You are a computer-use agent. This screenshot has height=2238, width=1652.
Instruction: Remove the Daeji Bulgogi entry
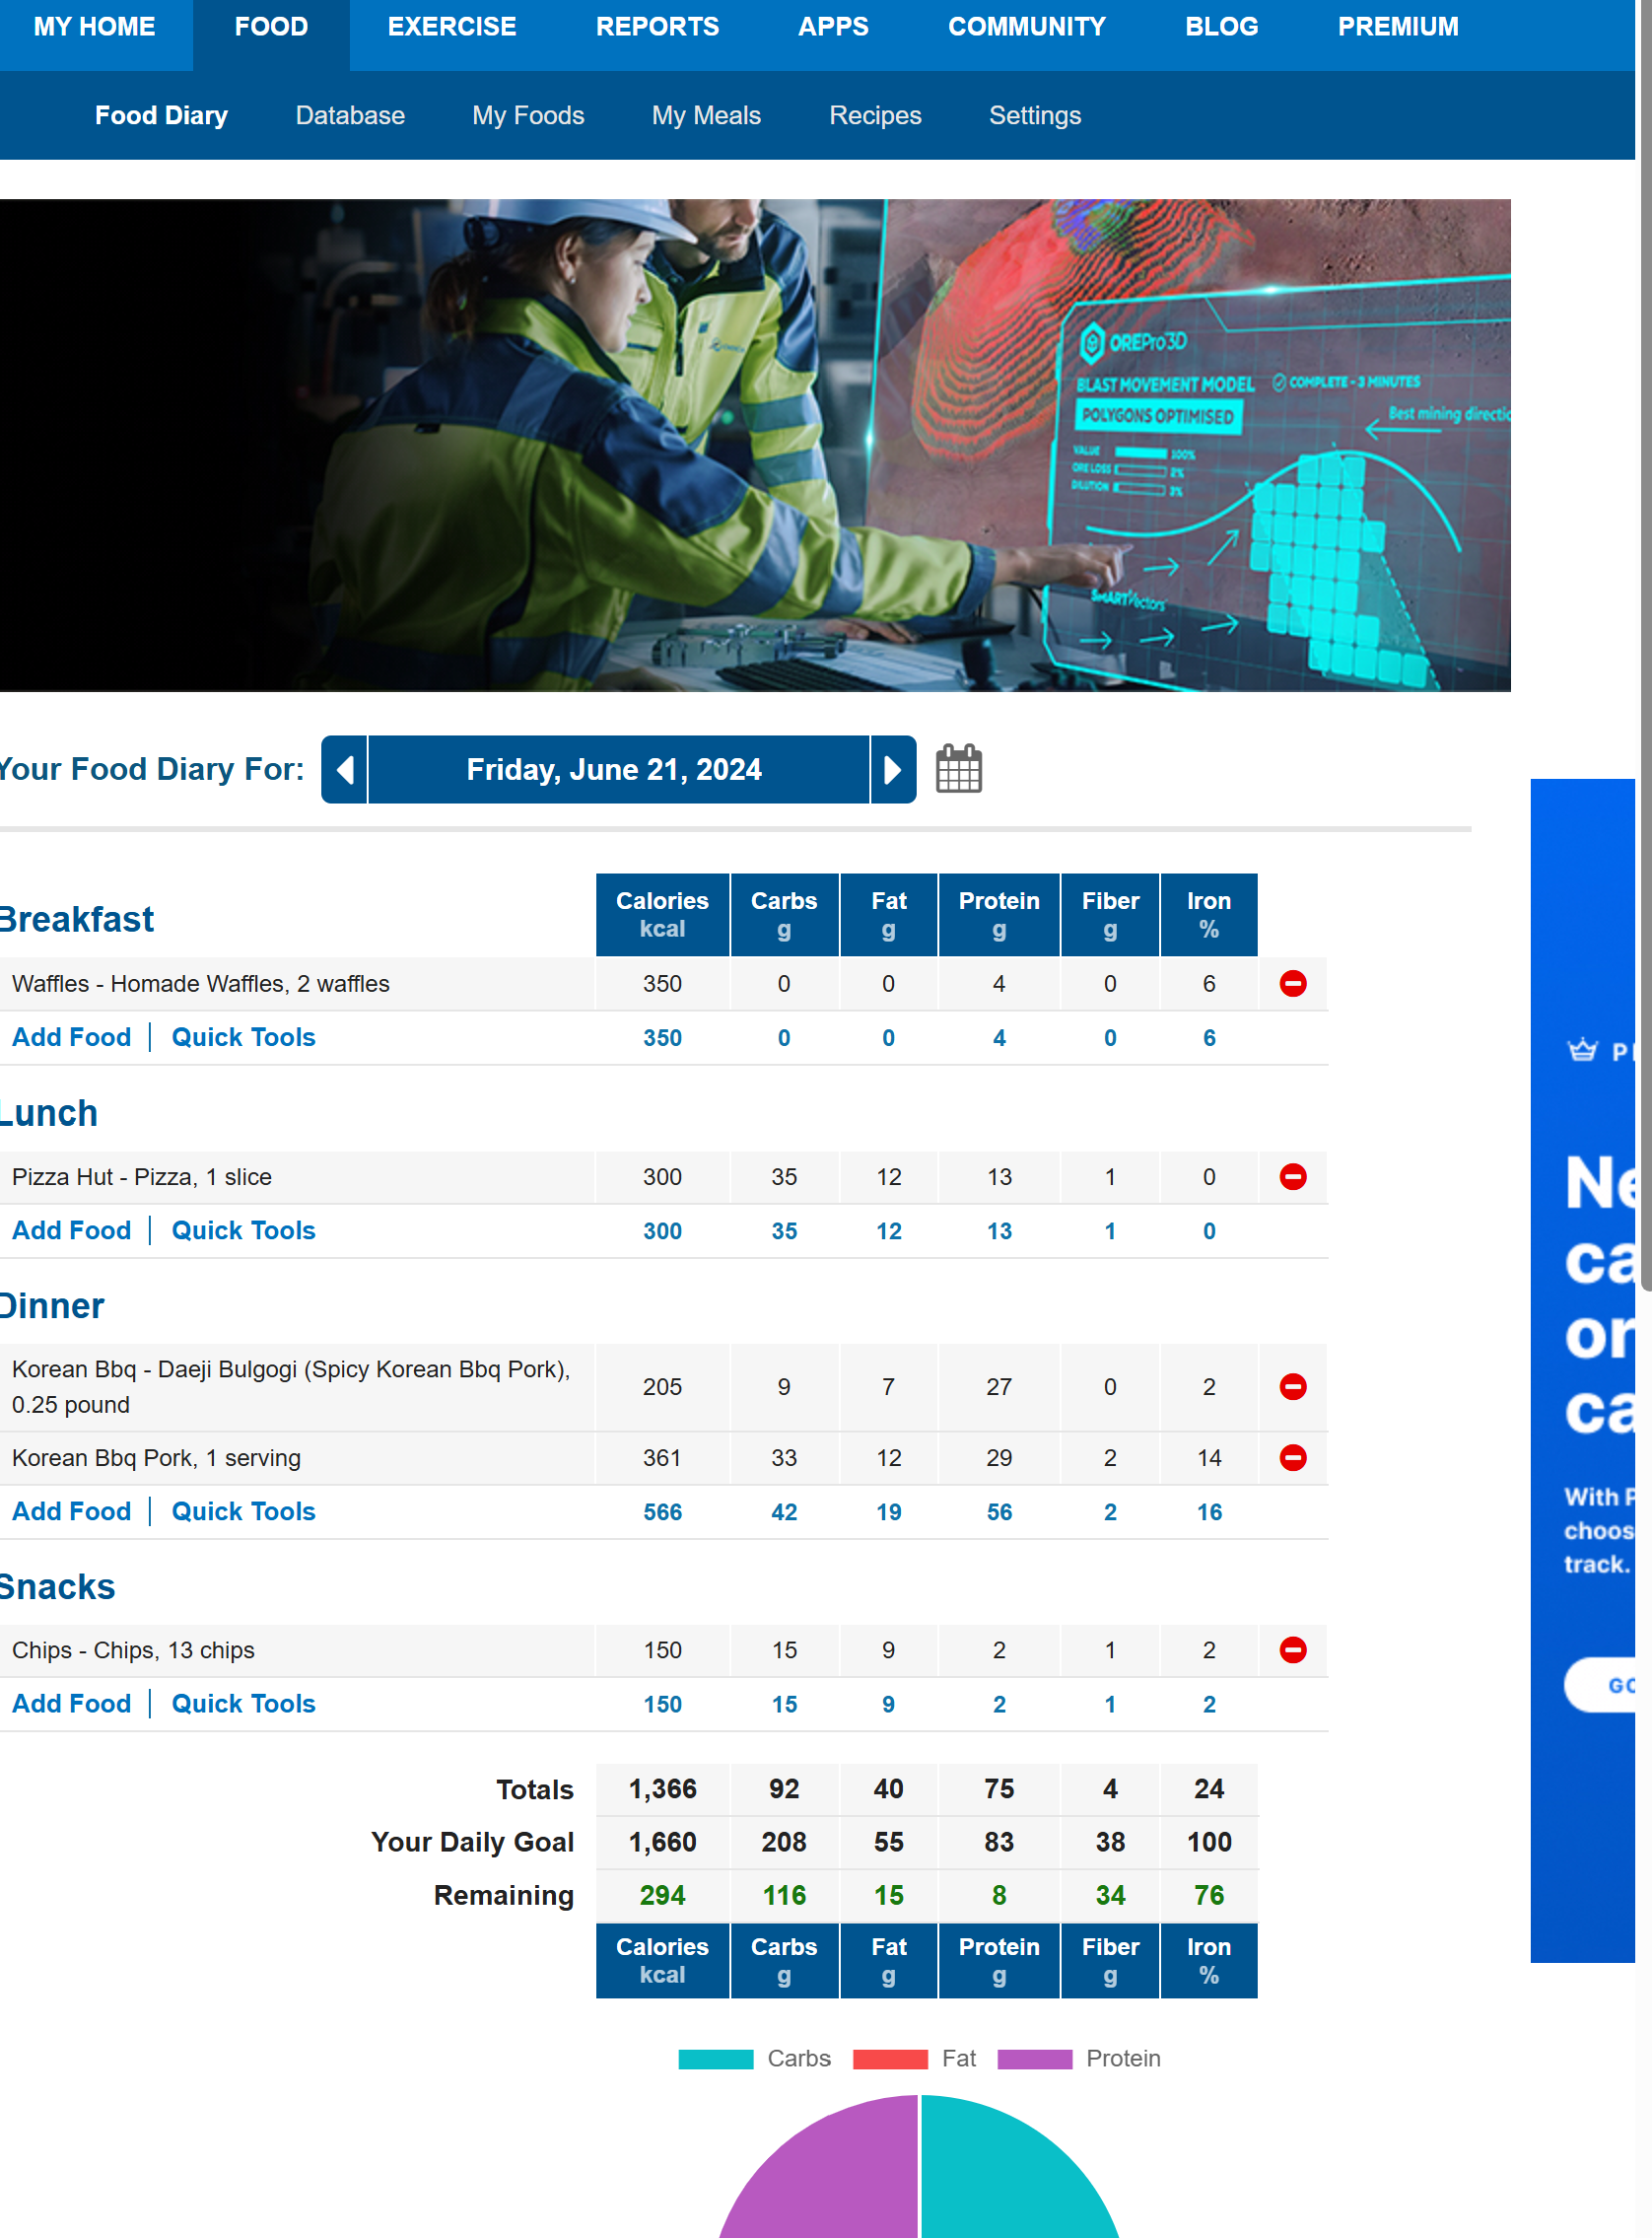click(1292, 1386)
